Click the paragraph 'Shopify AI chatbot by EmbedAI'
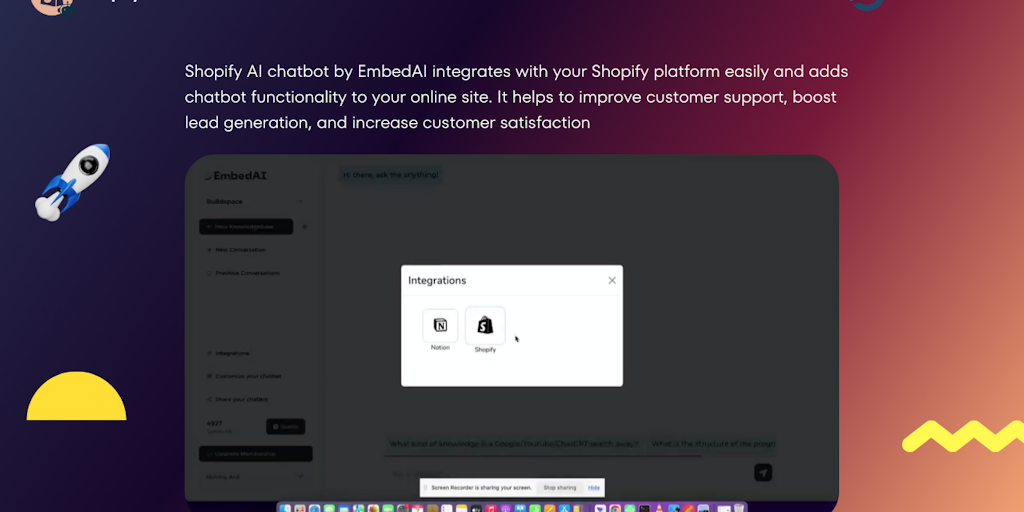Screen dimensions: 1024x512 [517, 97]
